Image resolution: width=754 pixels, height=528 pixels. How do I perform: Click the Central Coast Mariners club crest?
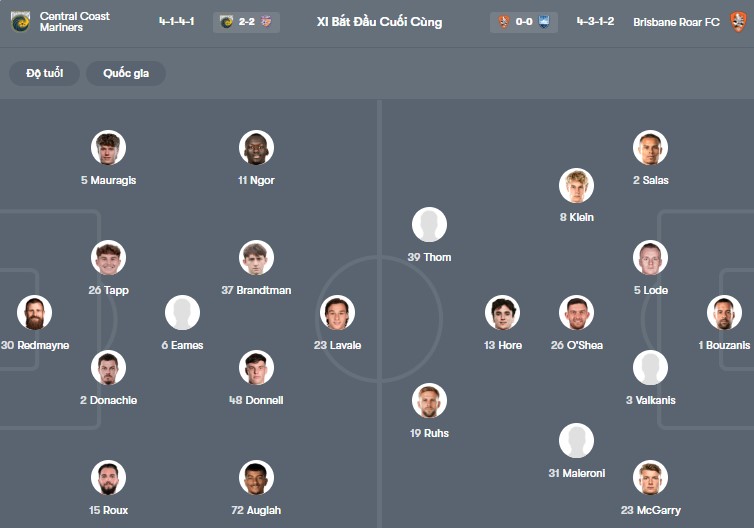click(x=20, y=22)
